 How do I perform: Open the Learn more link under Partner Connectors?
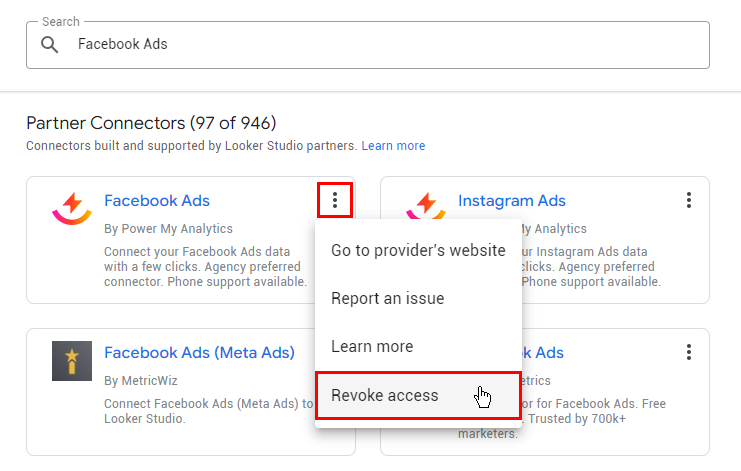(x=393, y=146)
